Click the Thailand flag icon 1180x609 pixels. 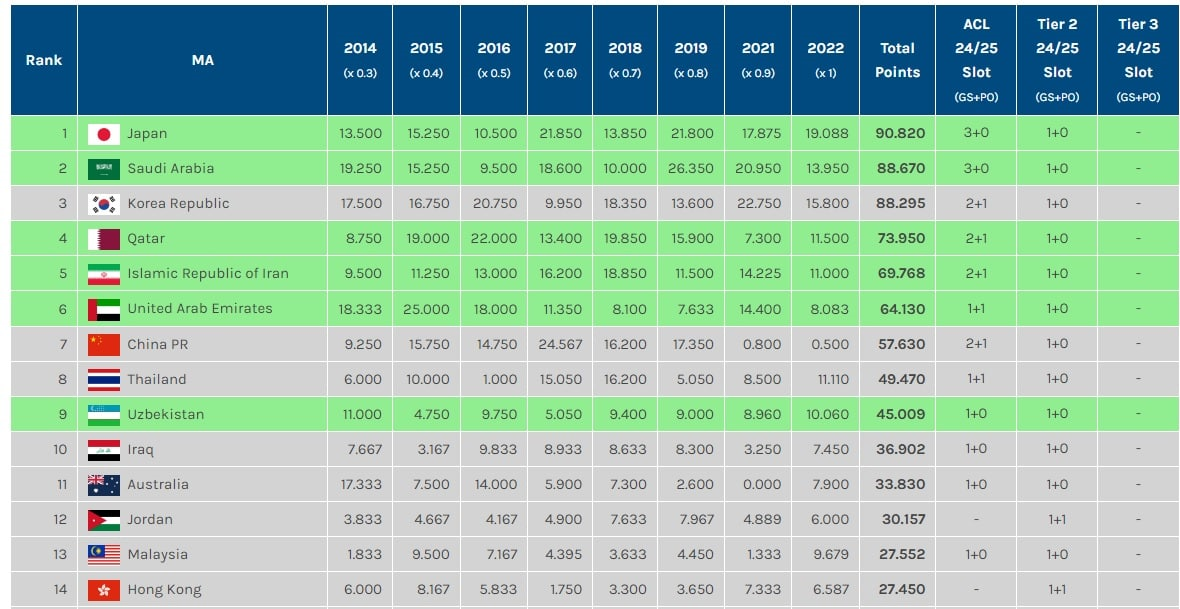tap(104, 379)
